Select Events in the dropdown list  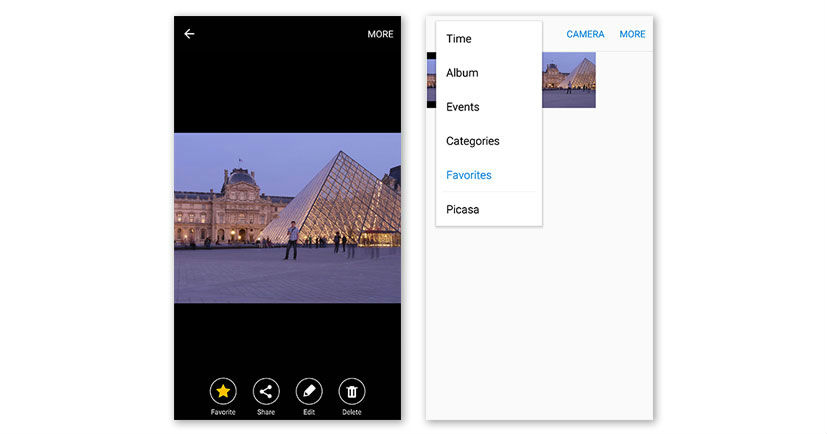[463, 107]
